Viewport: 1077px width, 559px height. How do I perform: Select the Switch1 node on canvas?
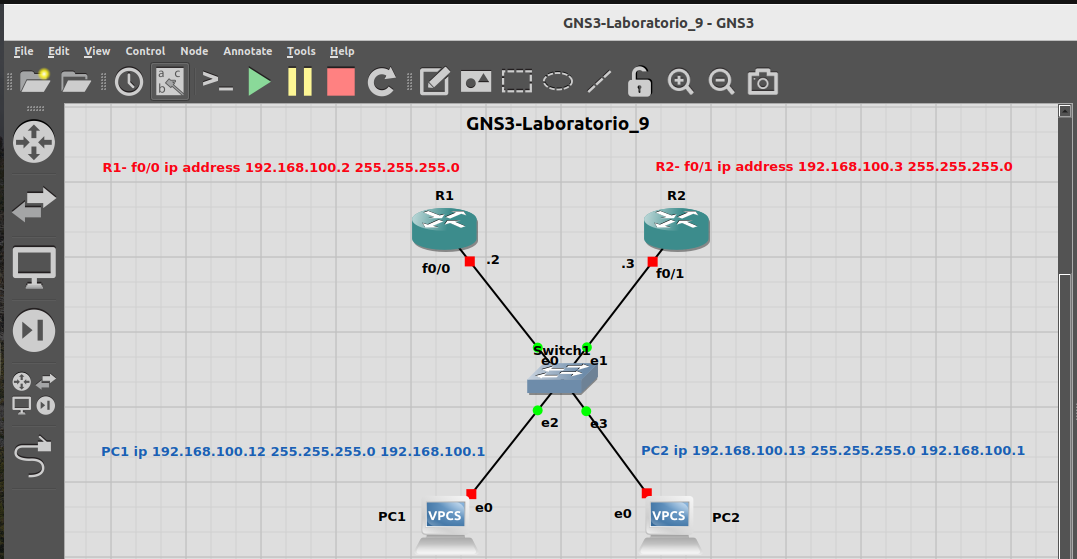point(563,378)
